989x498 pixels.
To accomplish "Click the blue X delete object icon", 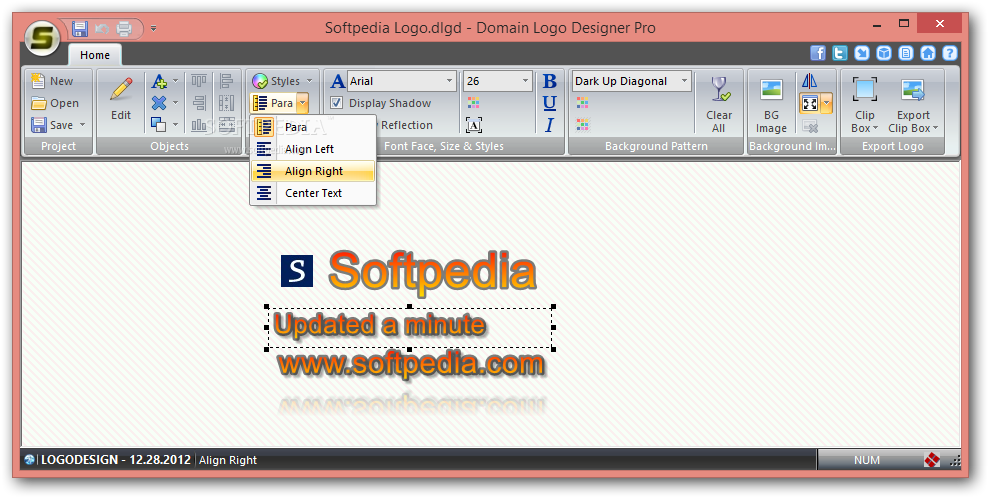I will [160, 103].
